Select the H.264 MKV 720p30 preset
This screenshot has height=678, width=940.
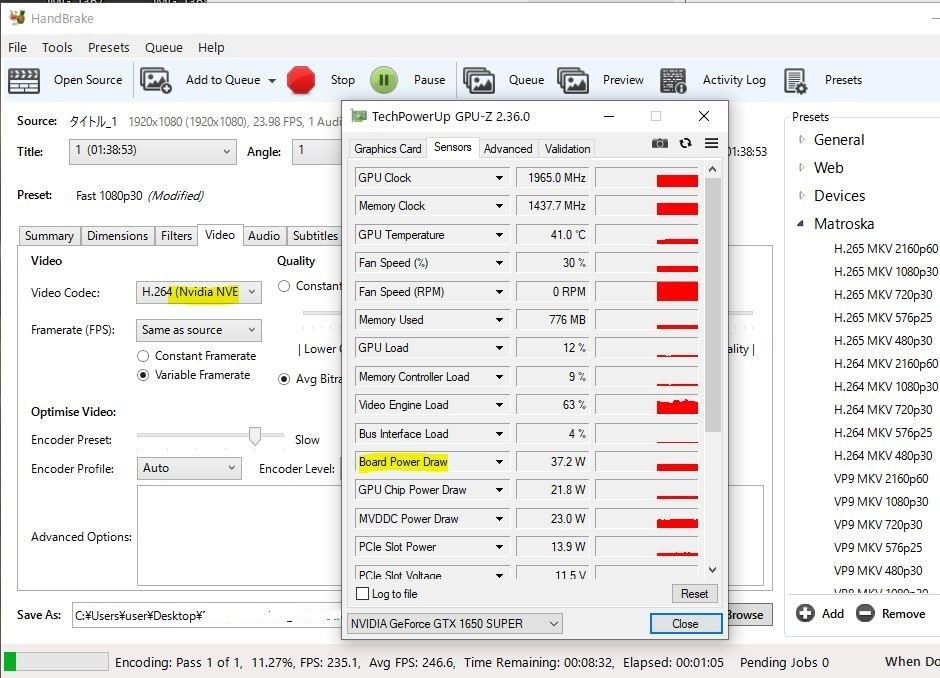[x=882, y=410]
